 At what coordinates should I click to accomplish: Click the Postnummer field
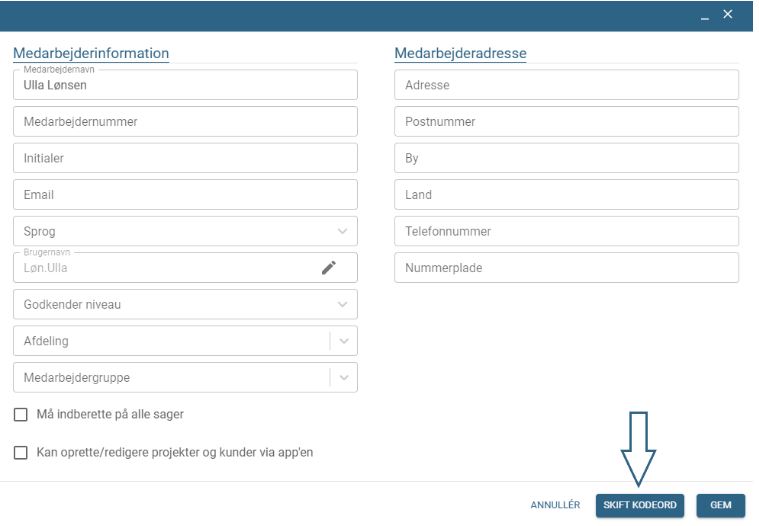coord(566,122)
